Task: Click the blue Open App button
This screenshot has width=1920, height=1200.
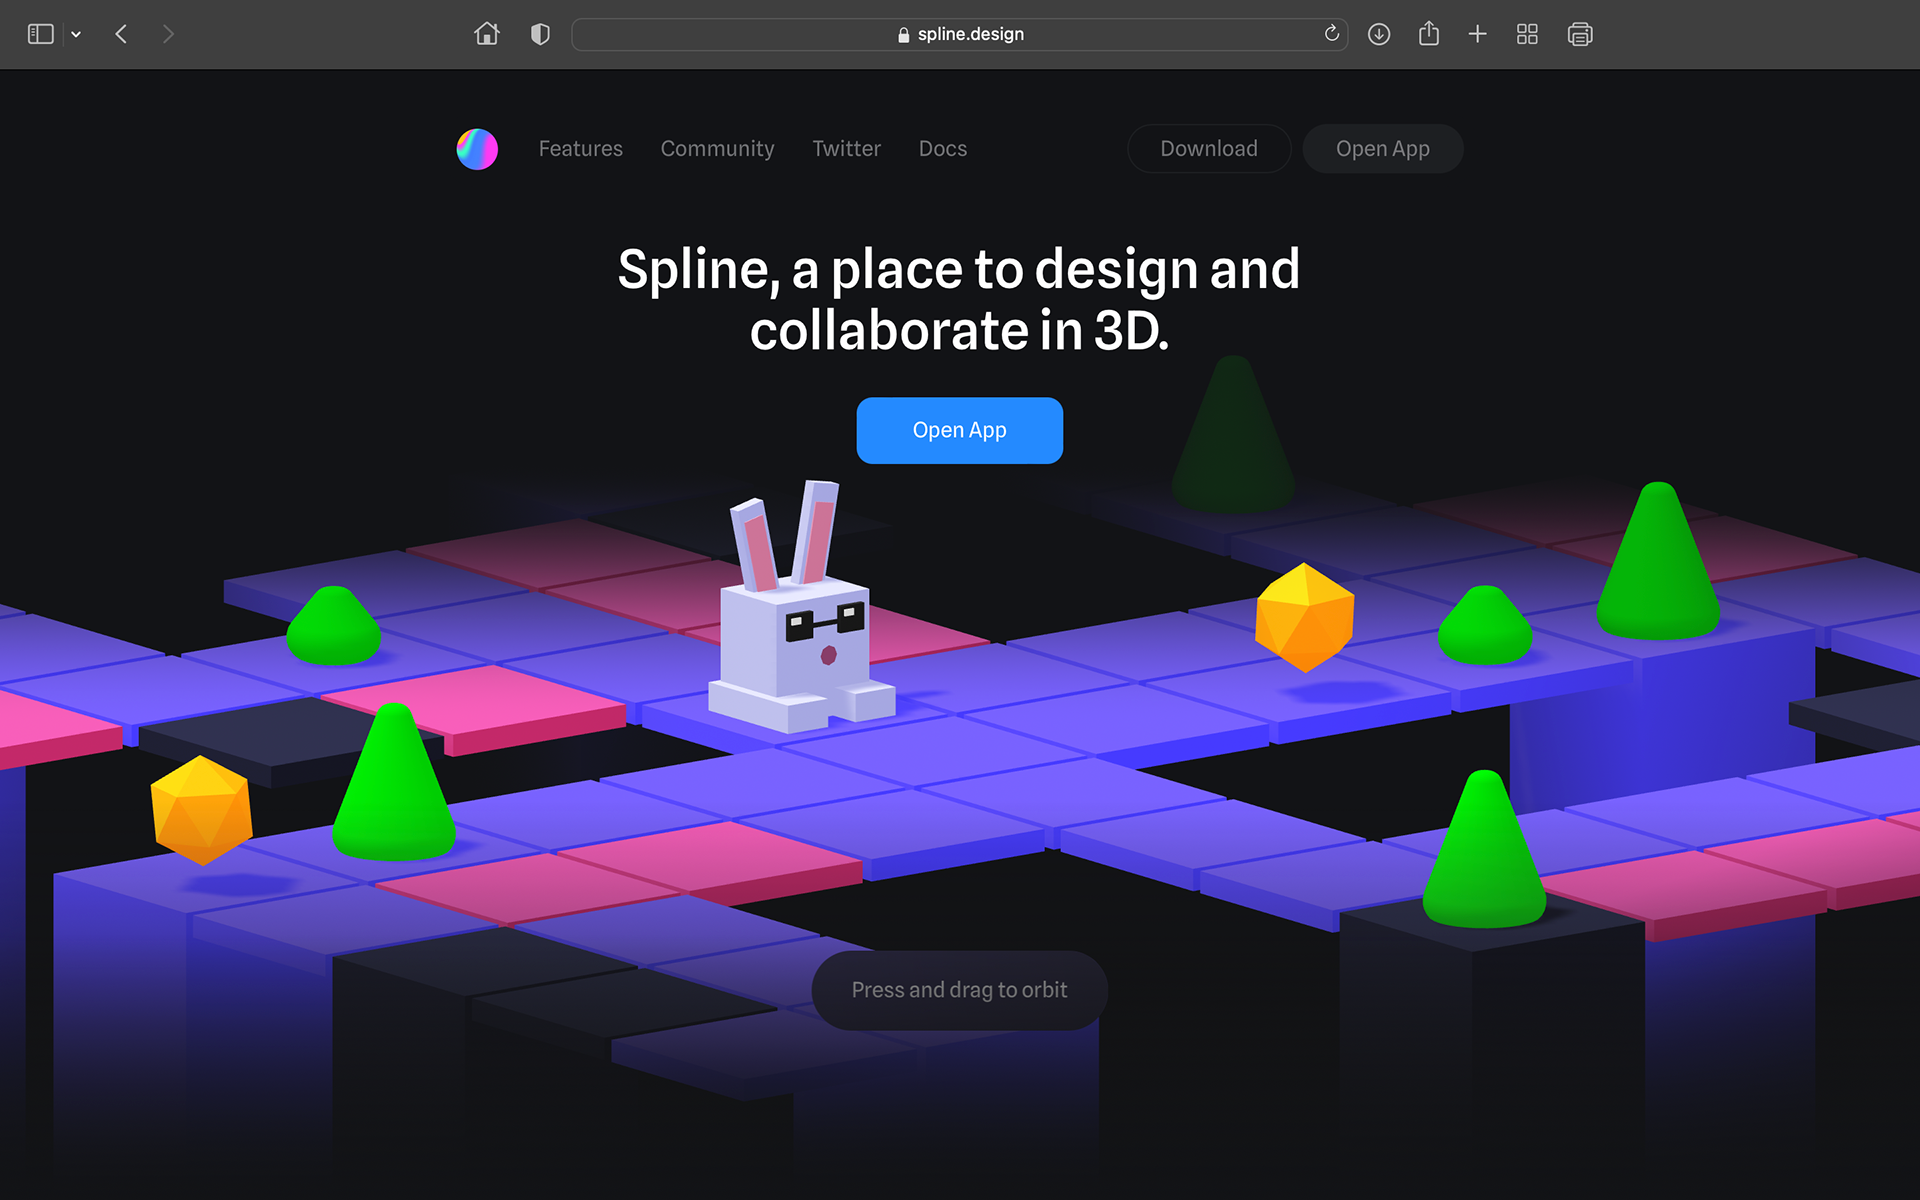Action: click(959, 430)
